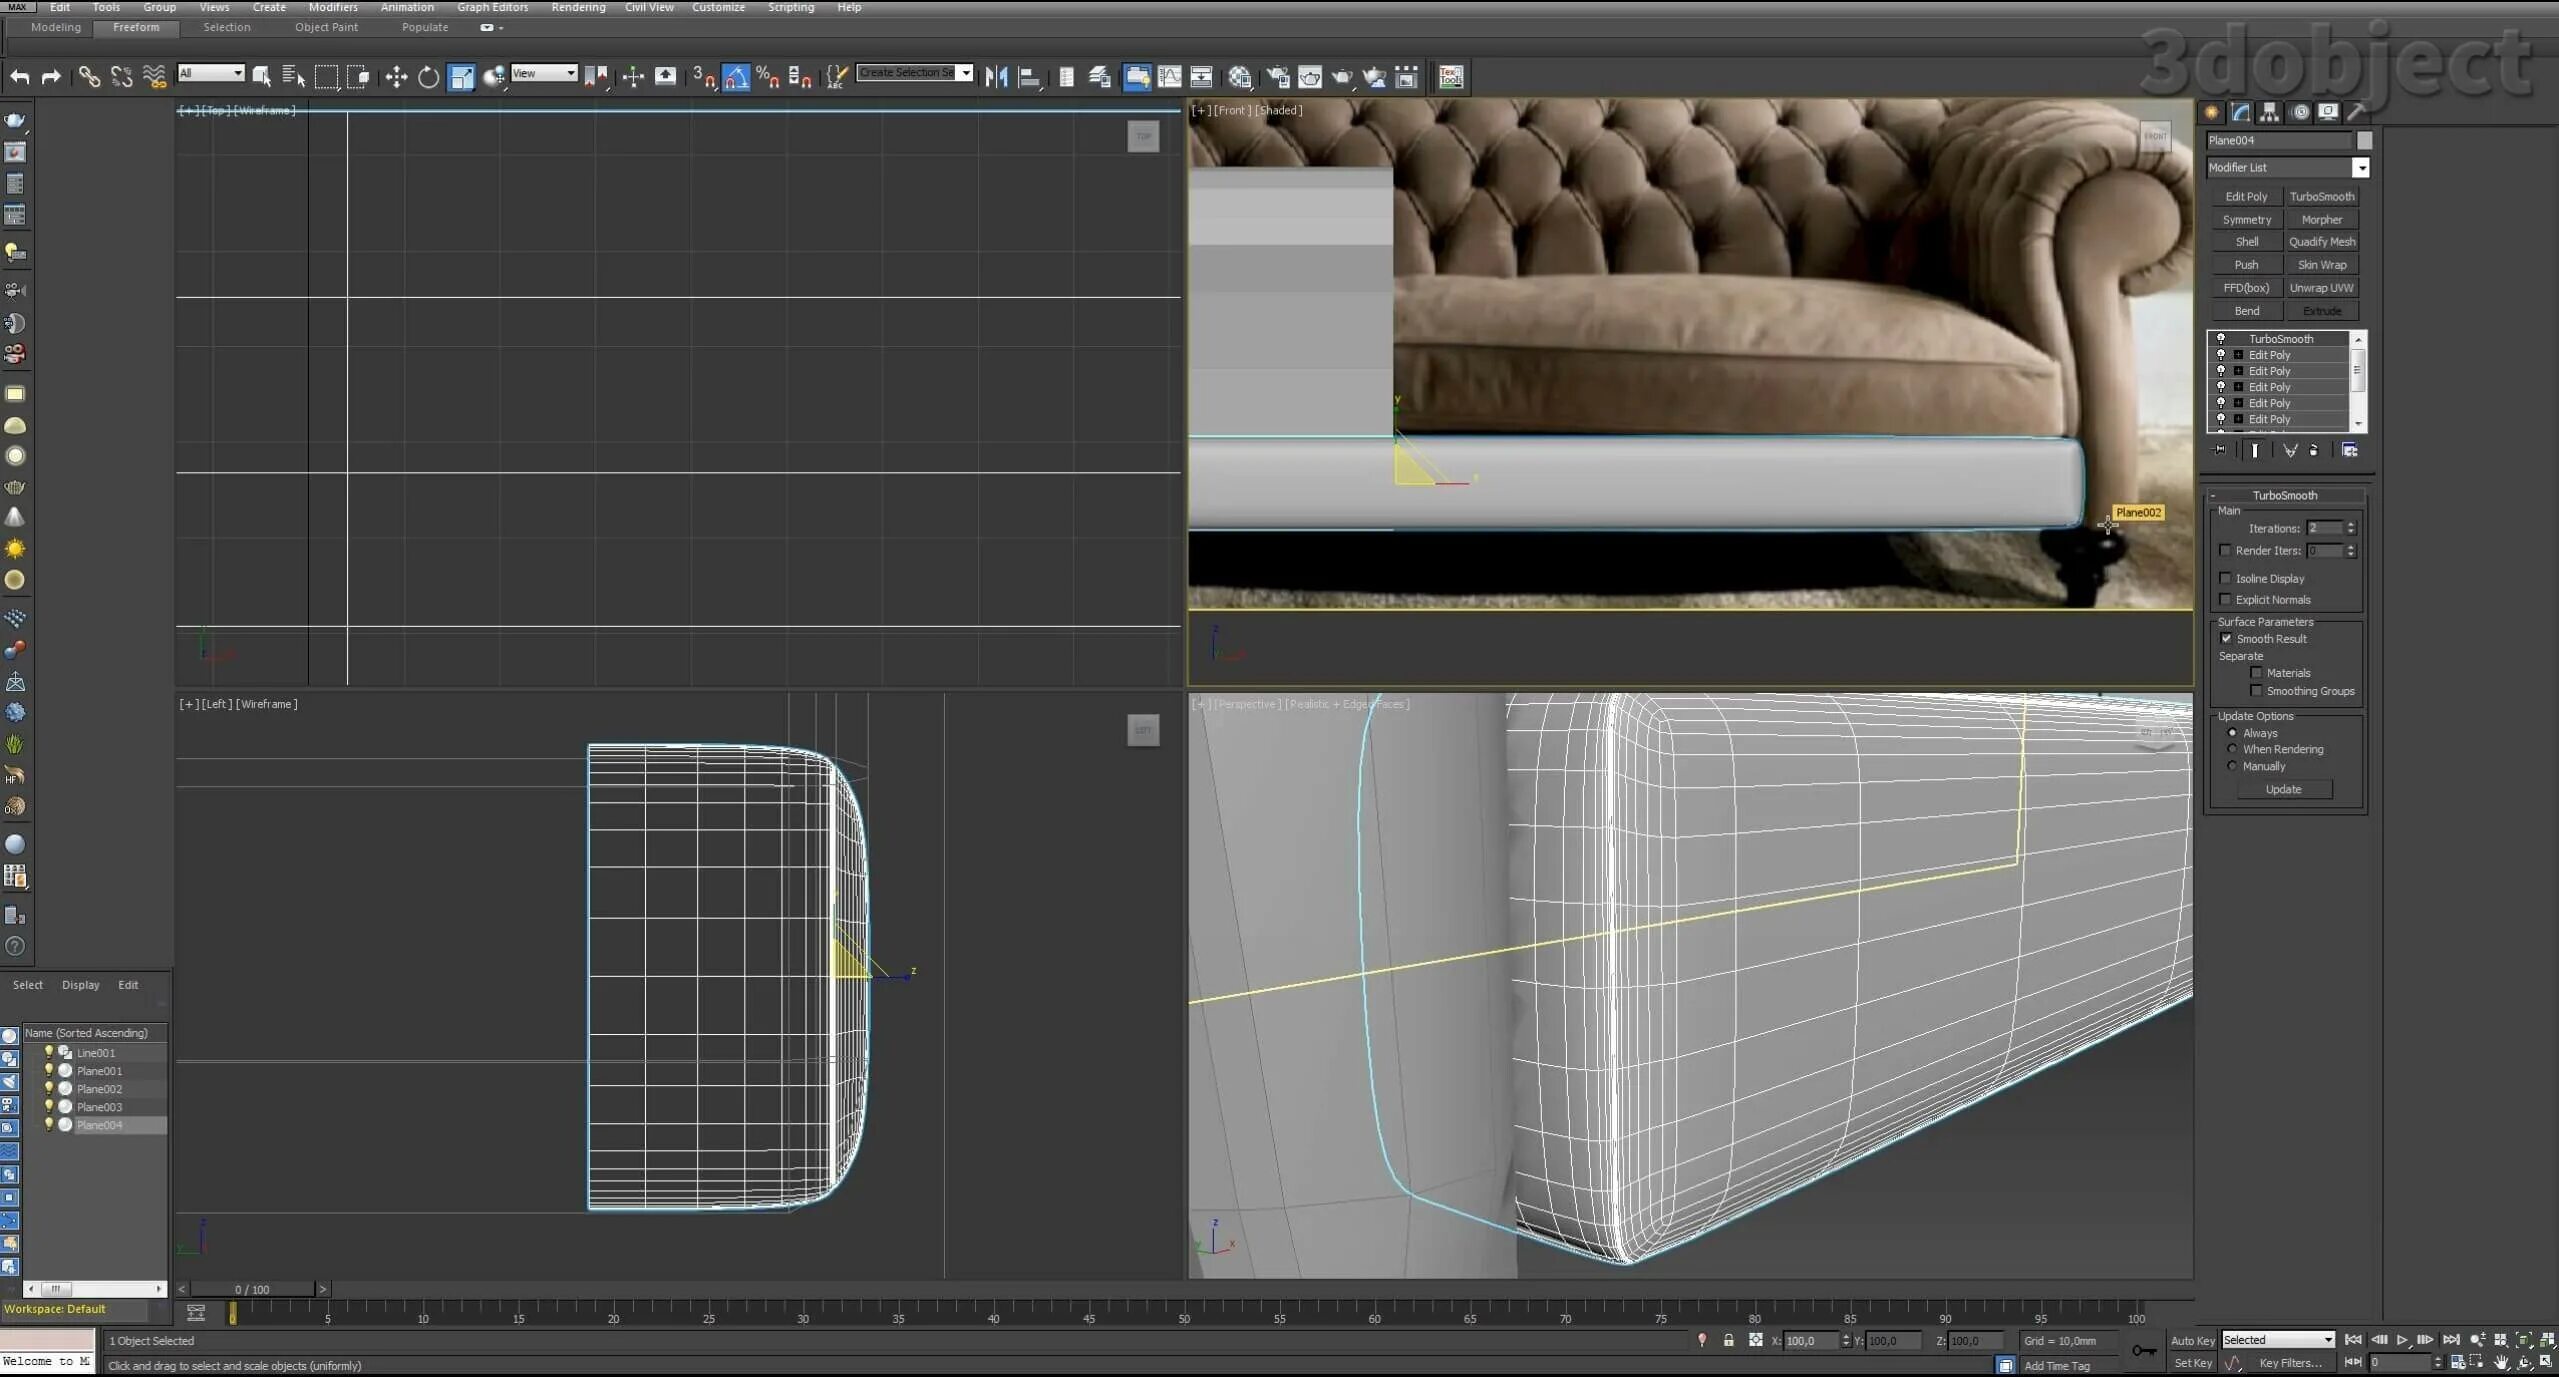
Task: Open the Modifiers menu
Action: (333, 7)
